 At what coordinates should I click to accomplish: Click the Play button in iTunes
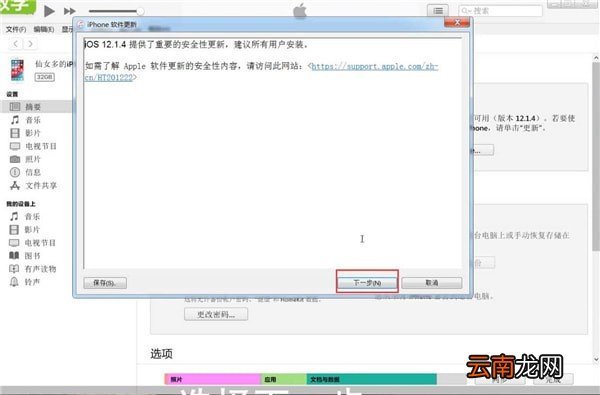(x=49, y=11)
